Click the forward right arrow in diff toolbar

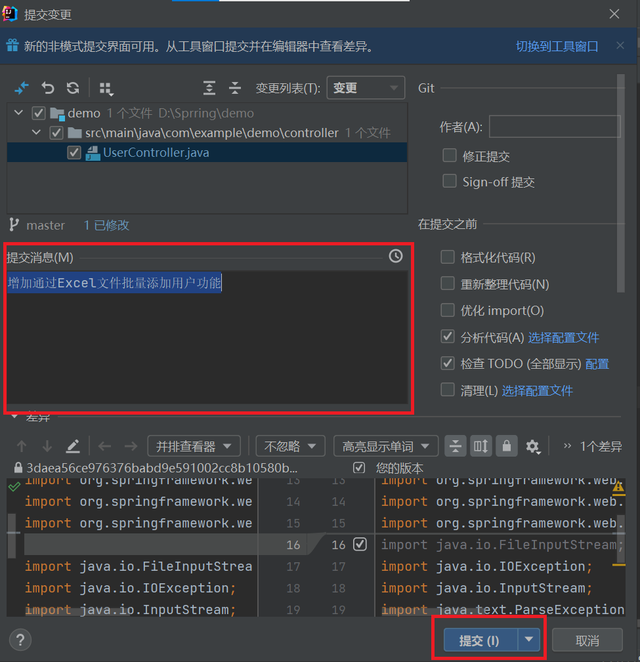[131, 446]
